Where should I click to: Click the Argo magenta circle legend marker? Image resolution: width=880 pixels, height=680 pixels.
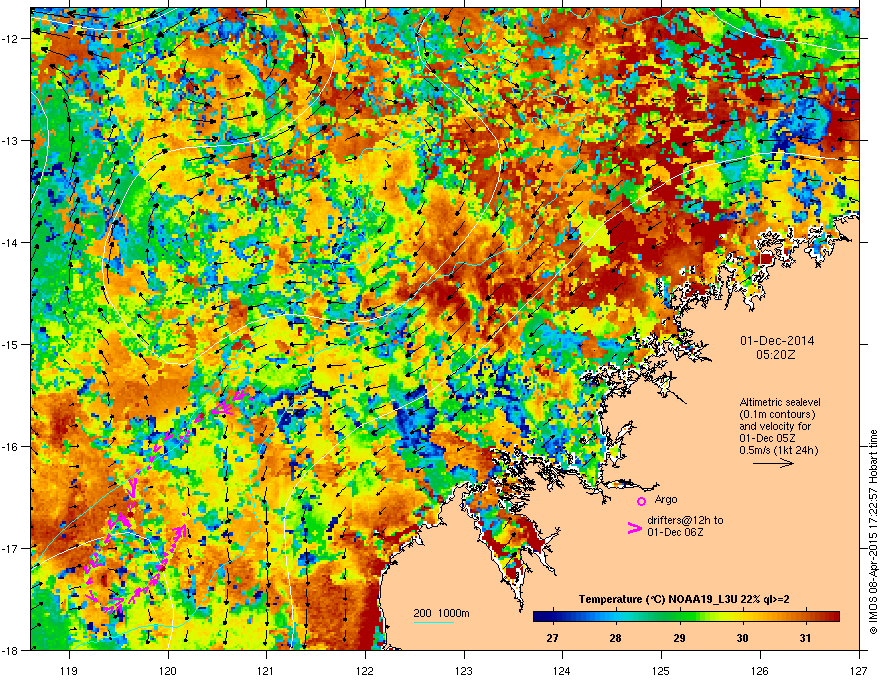point(641,501)
